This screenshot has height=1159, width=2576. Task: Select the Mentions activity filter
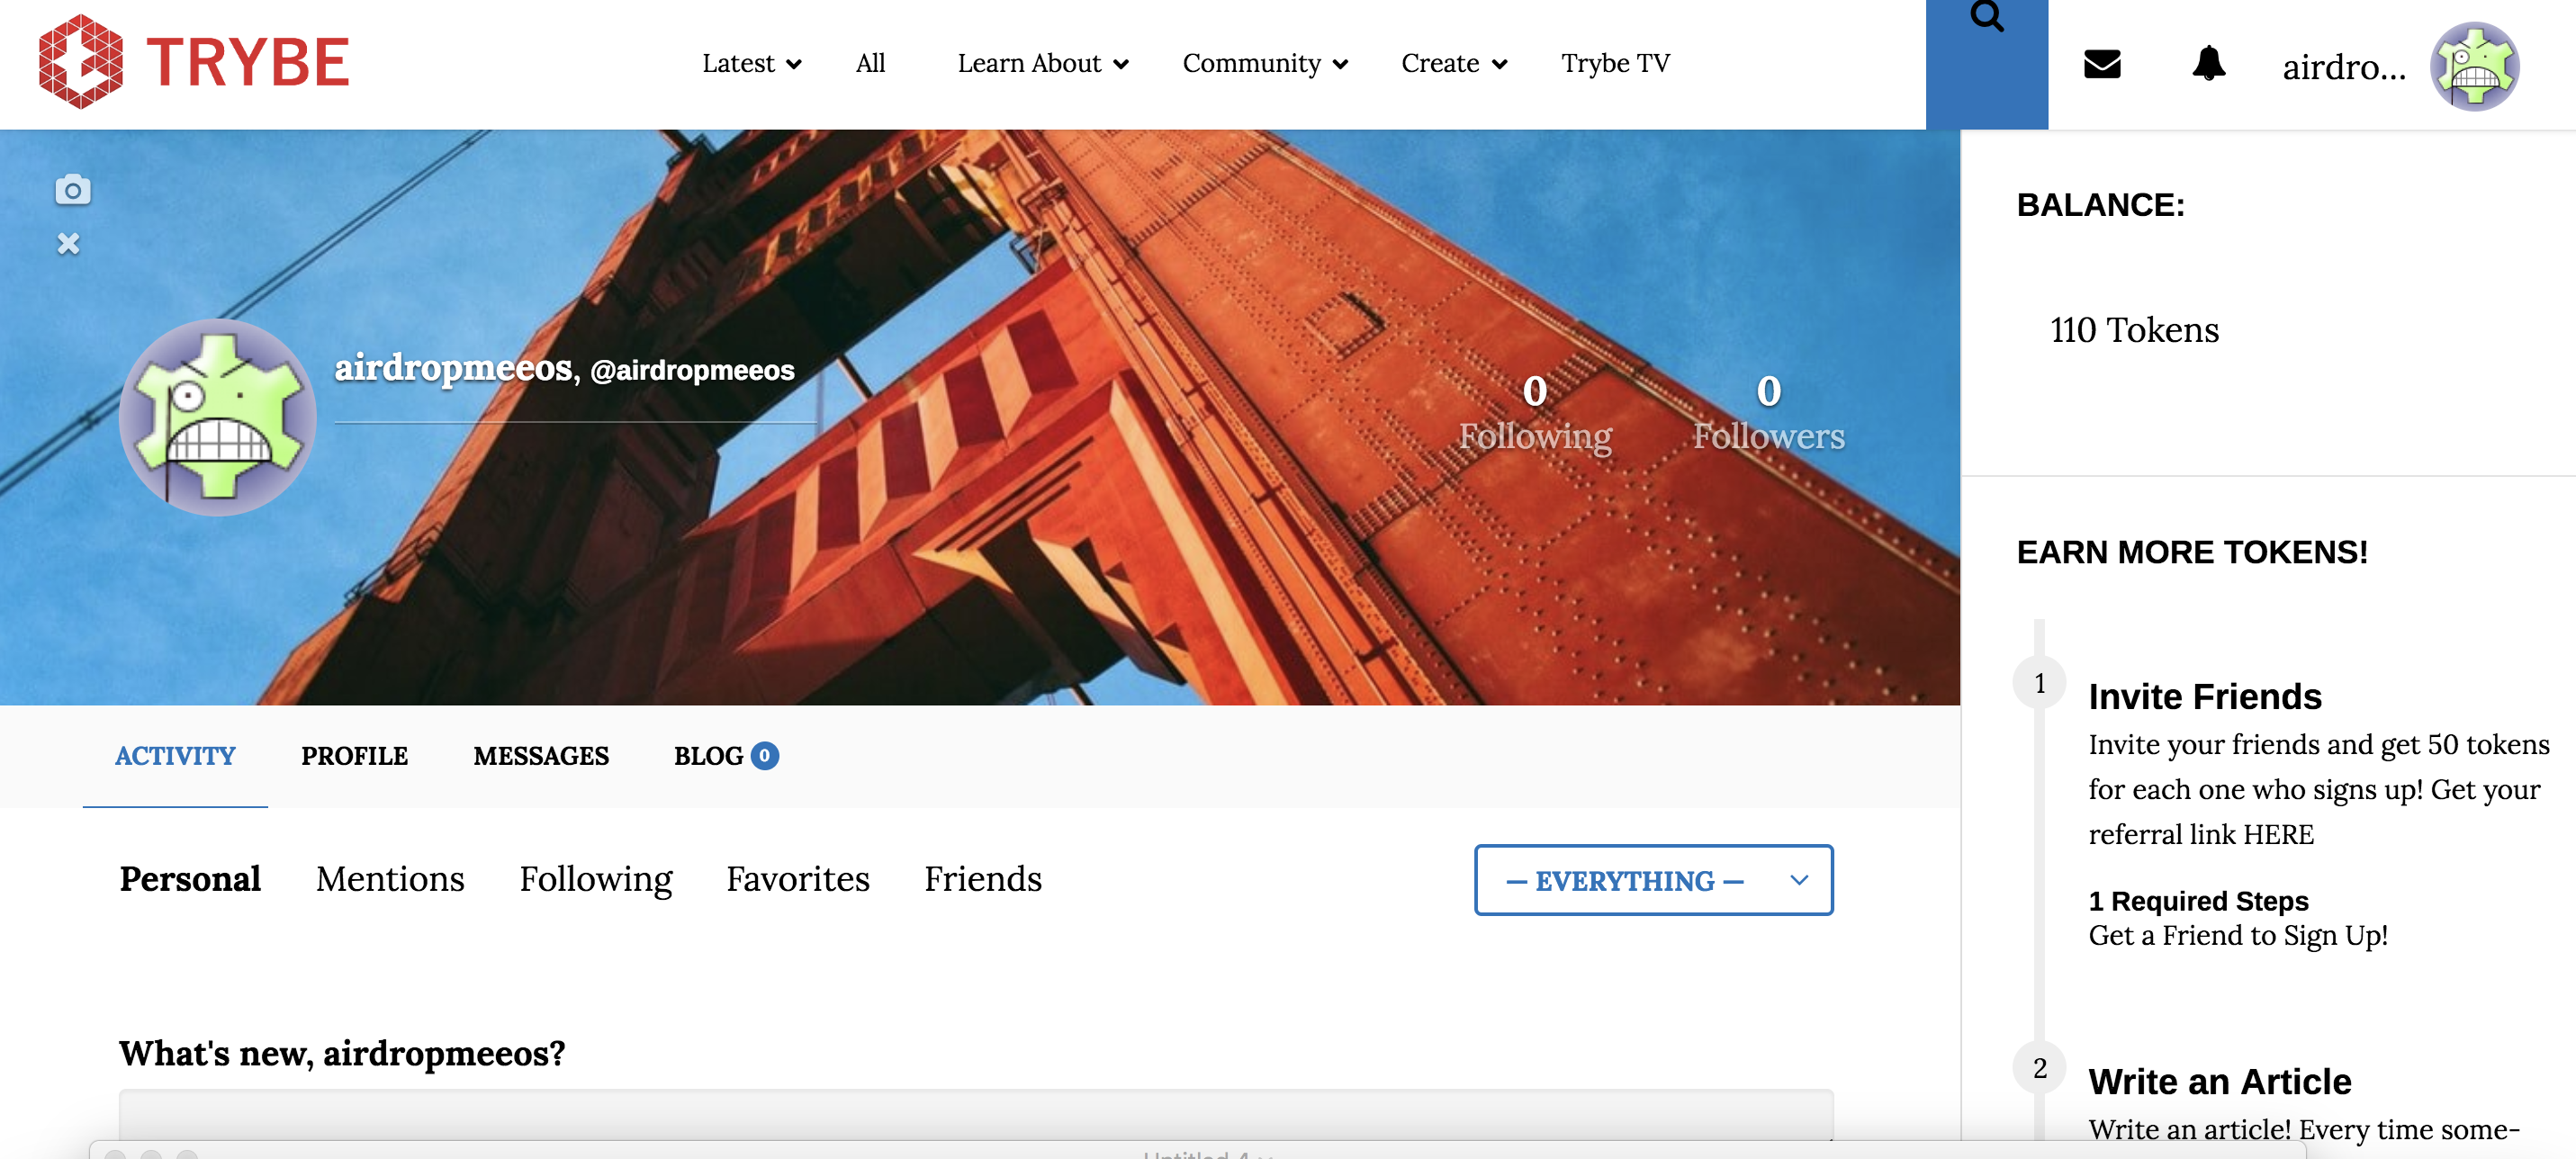click(x=390, y=879)
